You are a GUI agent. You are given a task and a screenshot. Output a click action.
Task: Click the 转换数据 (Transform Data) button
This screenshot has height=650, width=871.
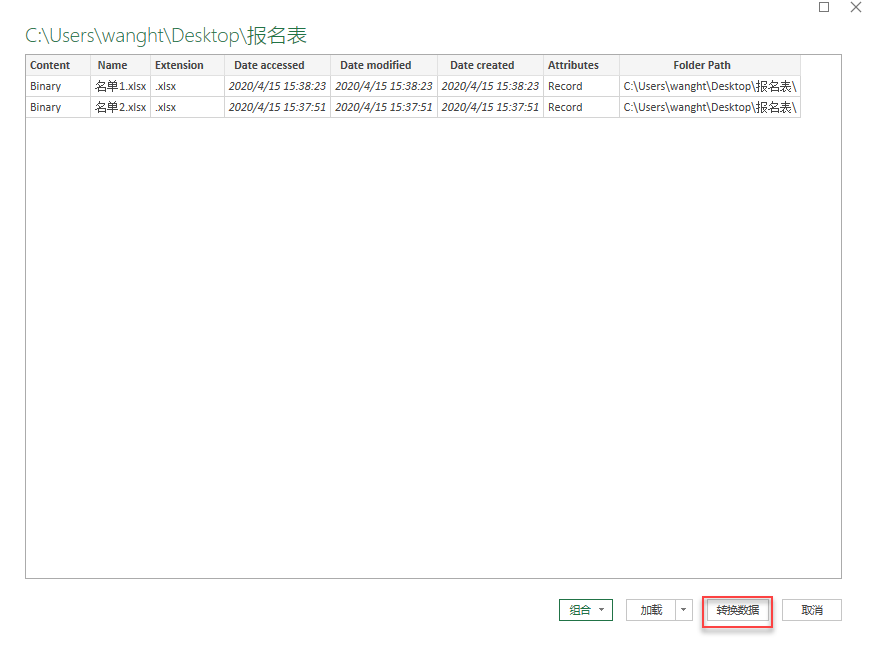737,610
